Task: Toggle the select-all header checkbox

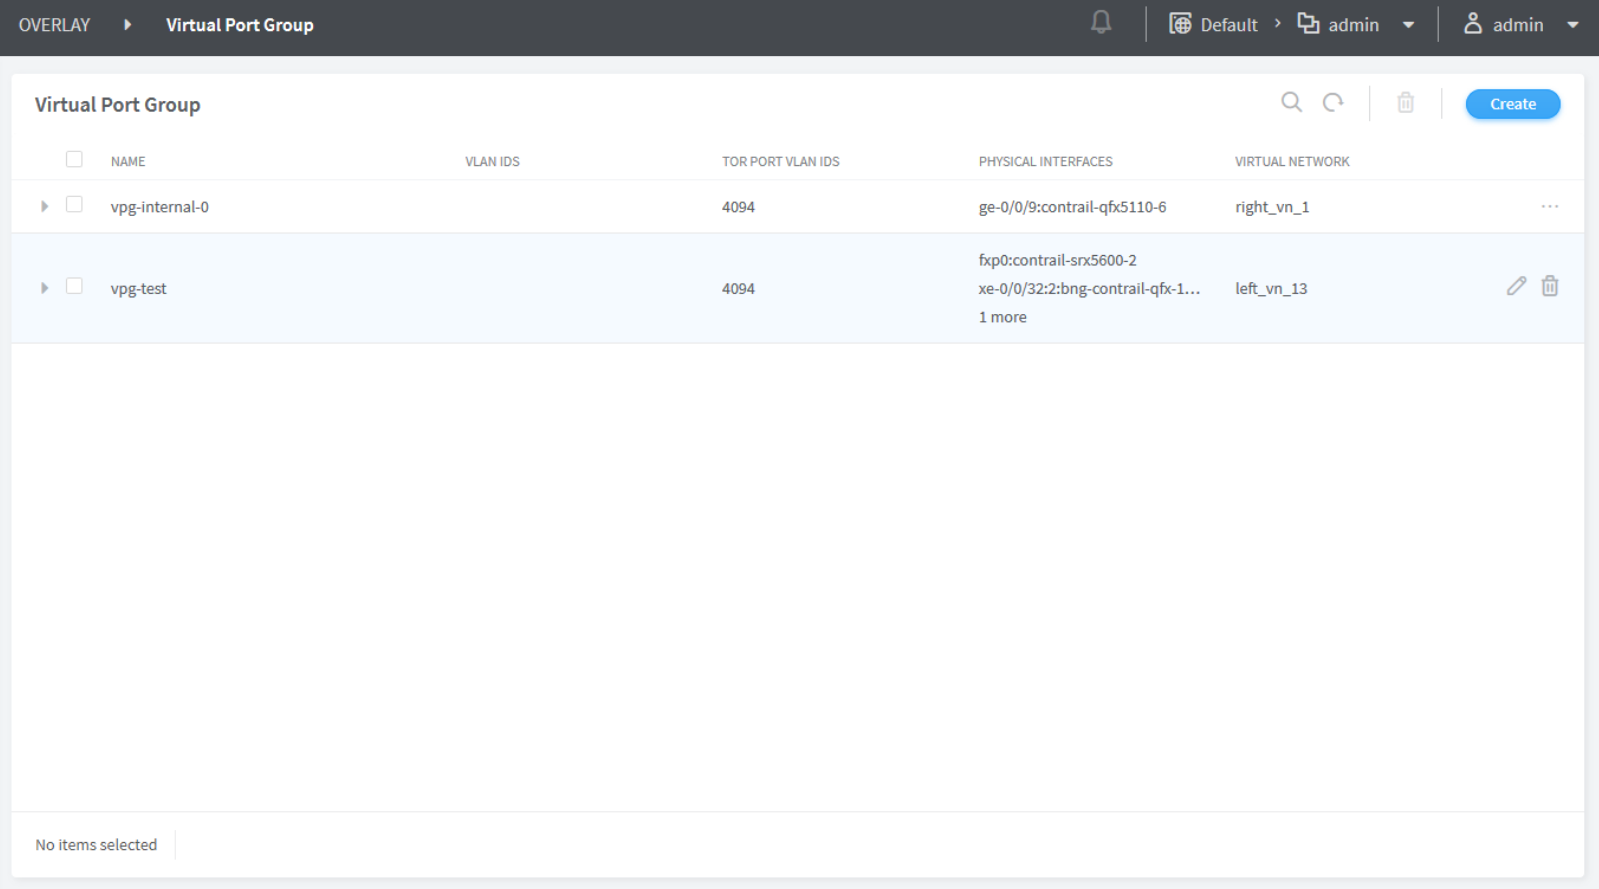Action: click(74, 159)
